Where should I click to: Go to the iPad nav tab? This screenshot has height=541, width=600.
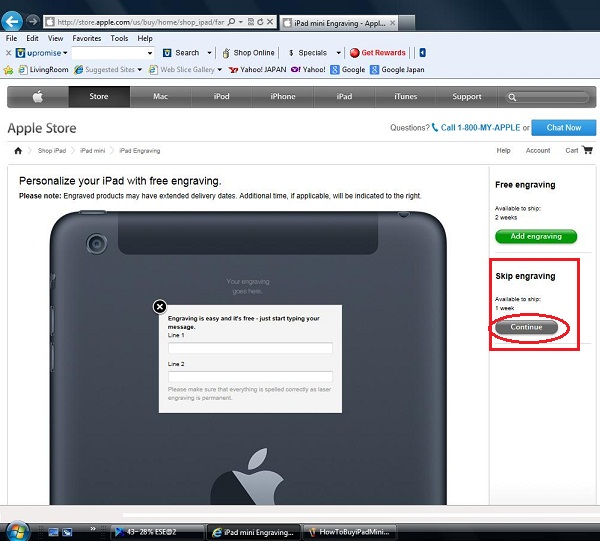[344, 96]
